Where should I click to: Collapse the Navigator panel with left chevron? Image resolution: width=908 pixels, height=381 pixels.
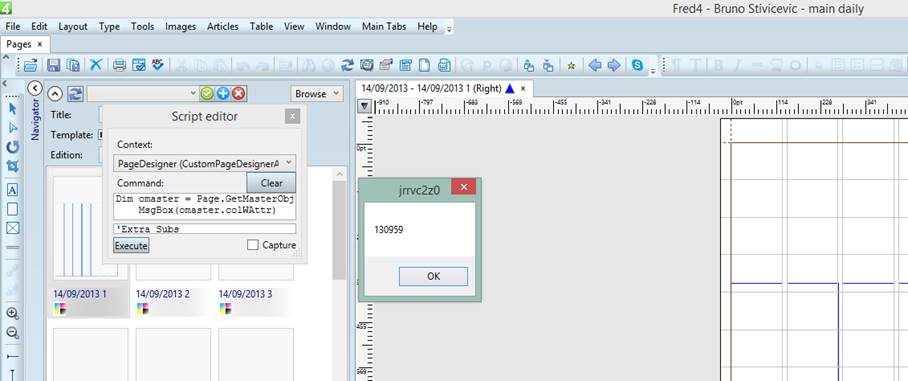(35, 88)
